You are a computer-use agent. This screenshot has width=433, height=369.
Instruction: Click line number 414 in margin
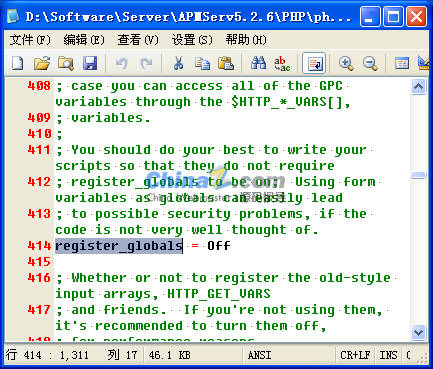pyautogui.click(x=39, y=246)
